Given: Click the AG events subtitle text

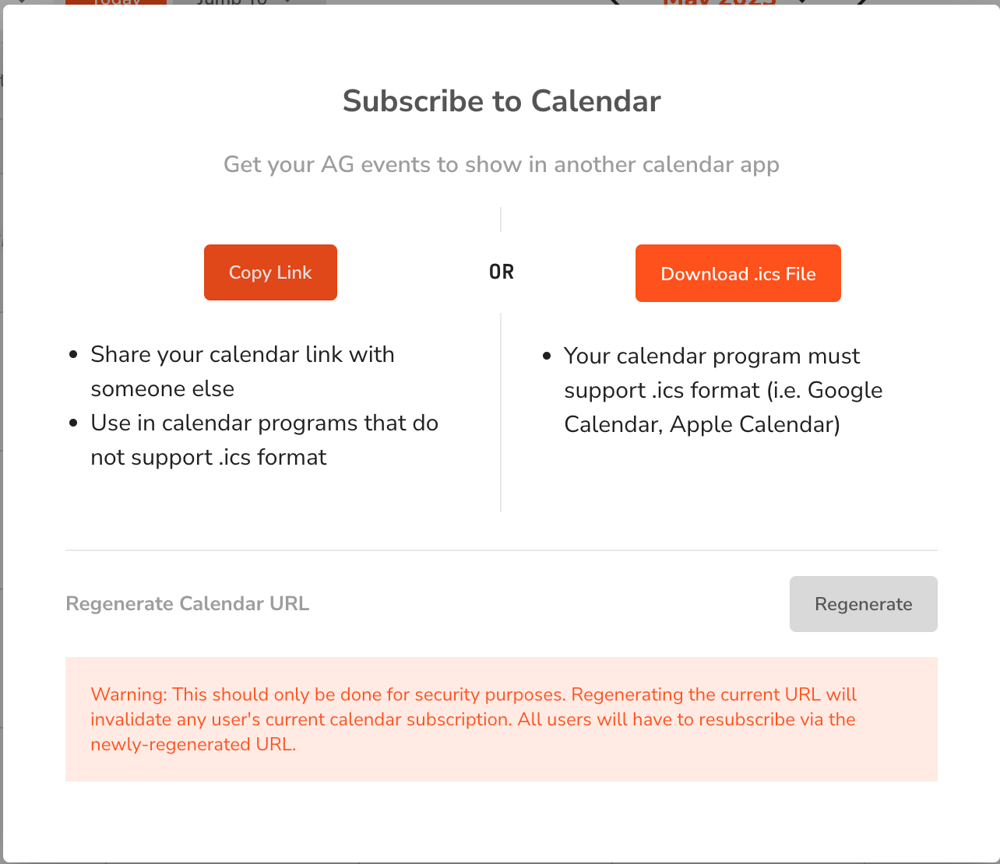Looking at the screenshot, I should pos(501,164).
